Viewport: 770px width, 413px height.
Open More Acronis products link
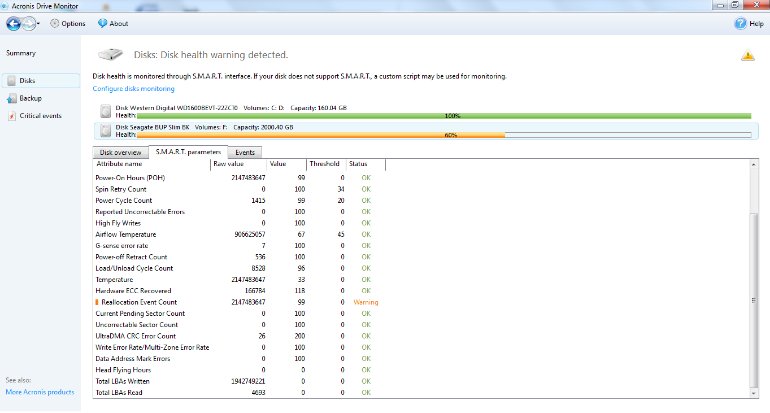40,392
